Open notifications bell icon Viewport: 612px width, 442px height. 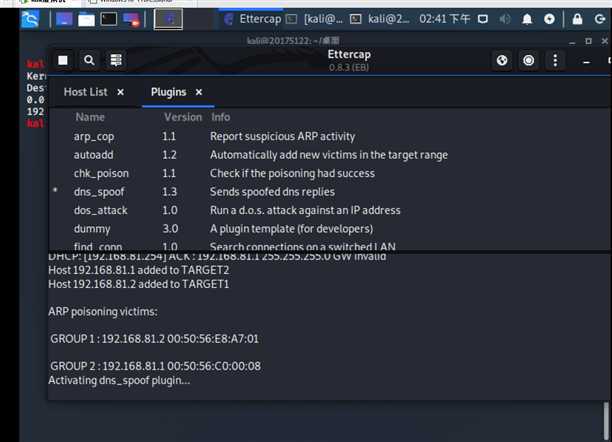click(527, 19)
